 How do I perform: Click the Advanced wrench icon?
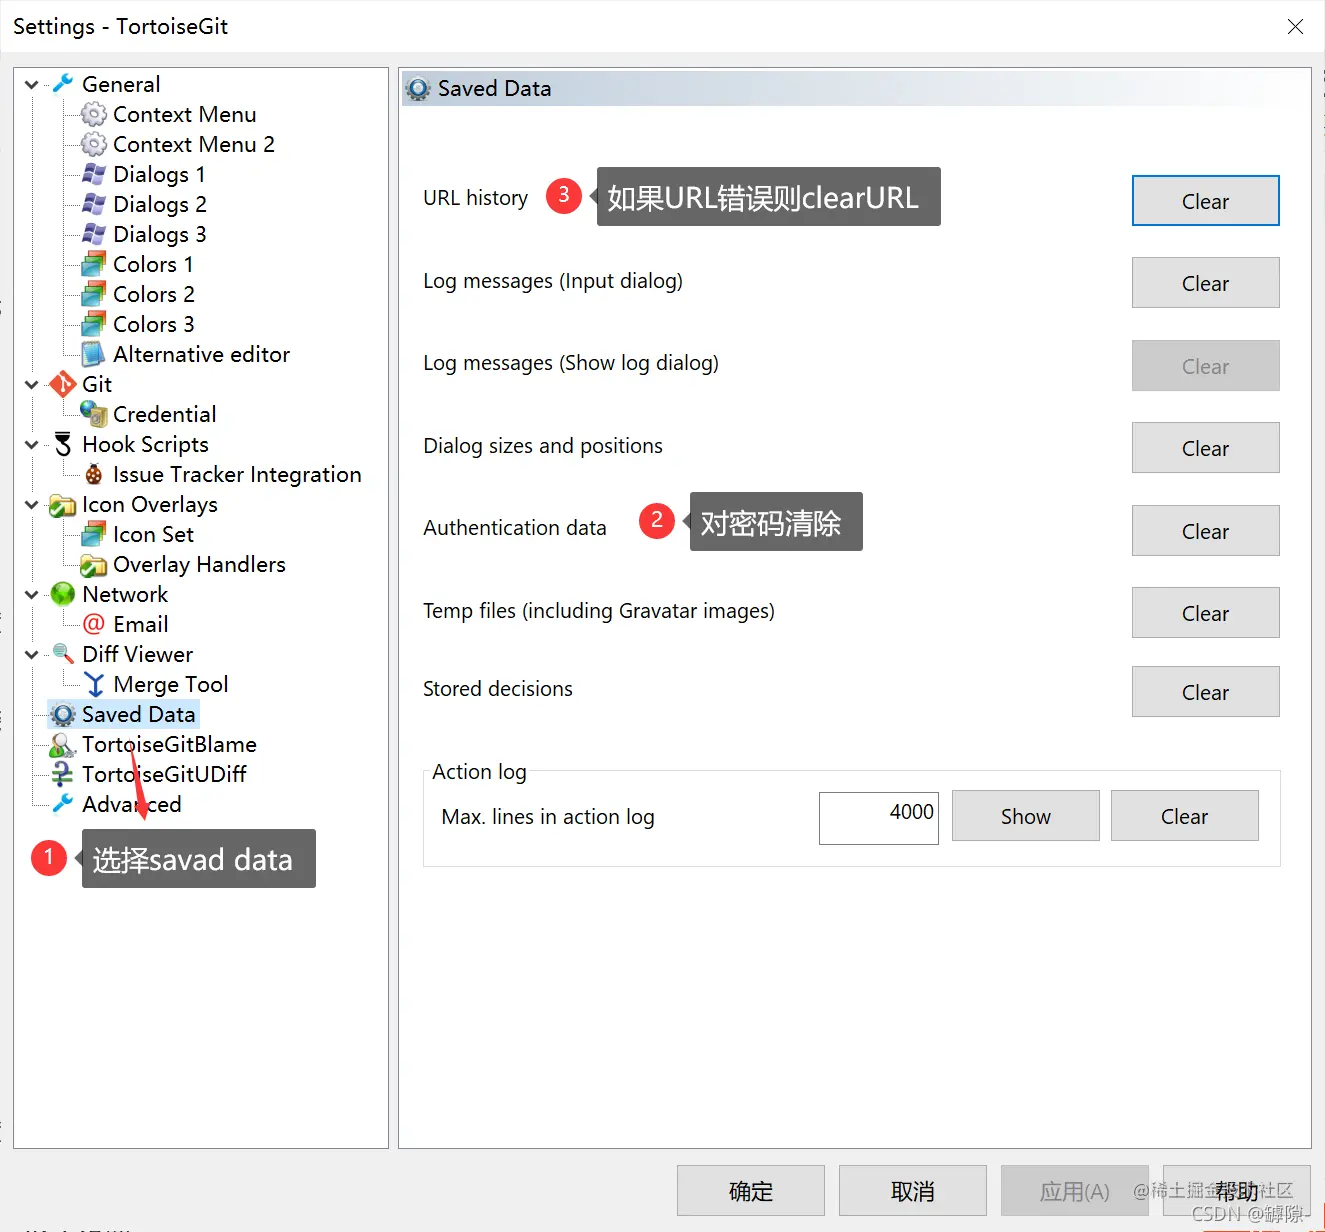click(x=63, y=804)
